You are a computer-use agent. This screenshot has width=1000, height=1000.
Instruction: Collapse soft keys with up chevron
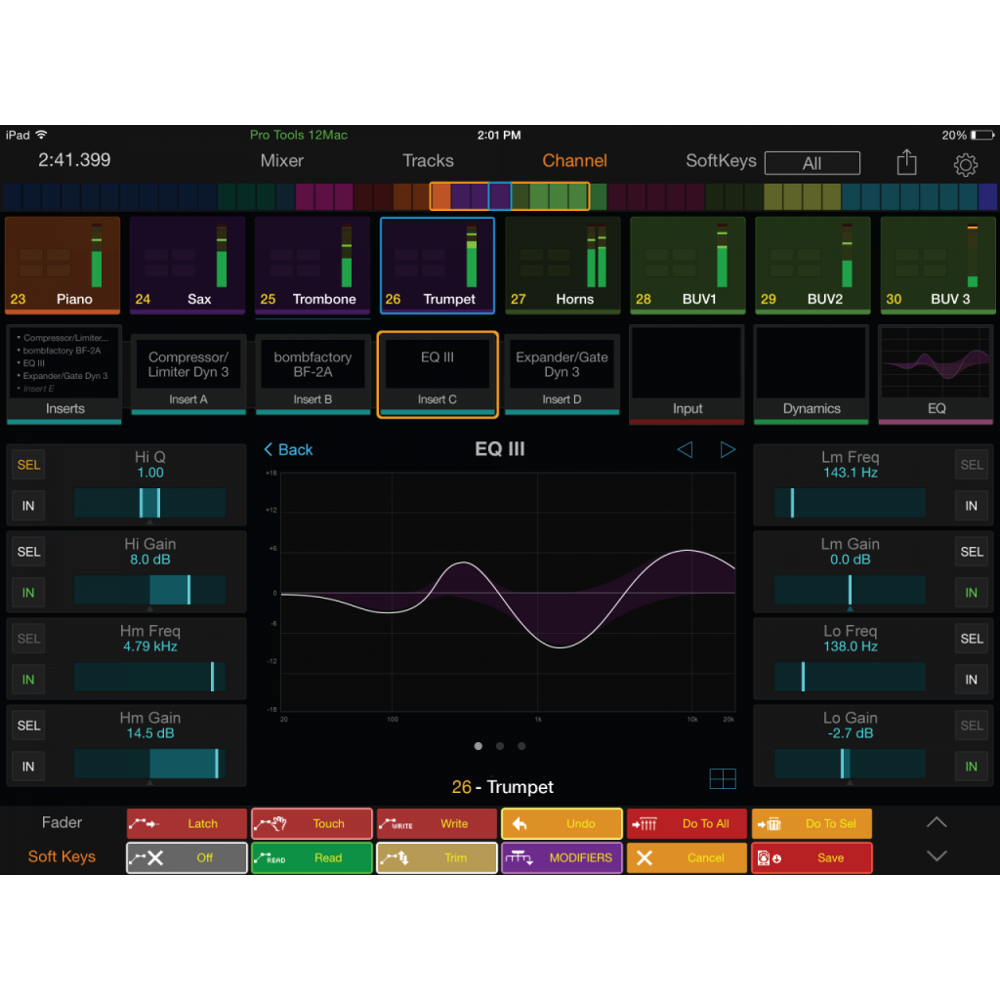(936, 823)
